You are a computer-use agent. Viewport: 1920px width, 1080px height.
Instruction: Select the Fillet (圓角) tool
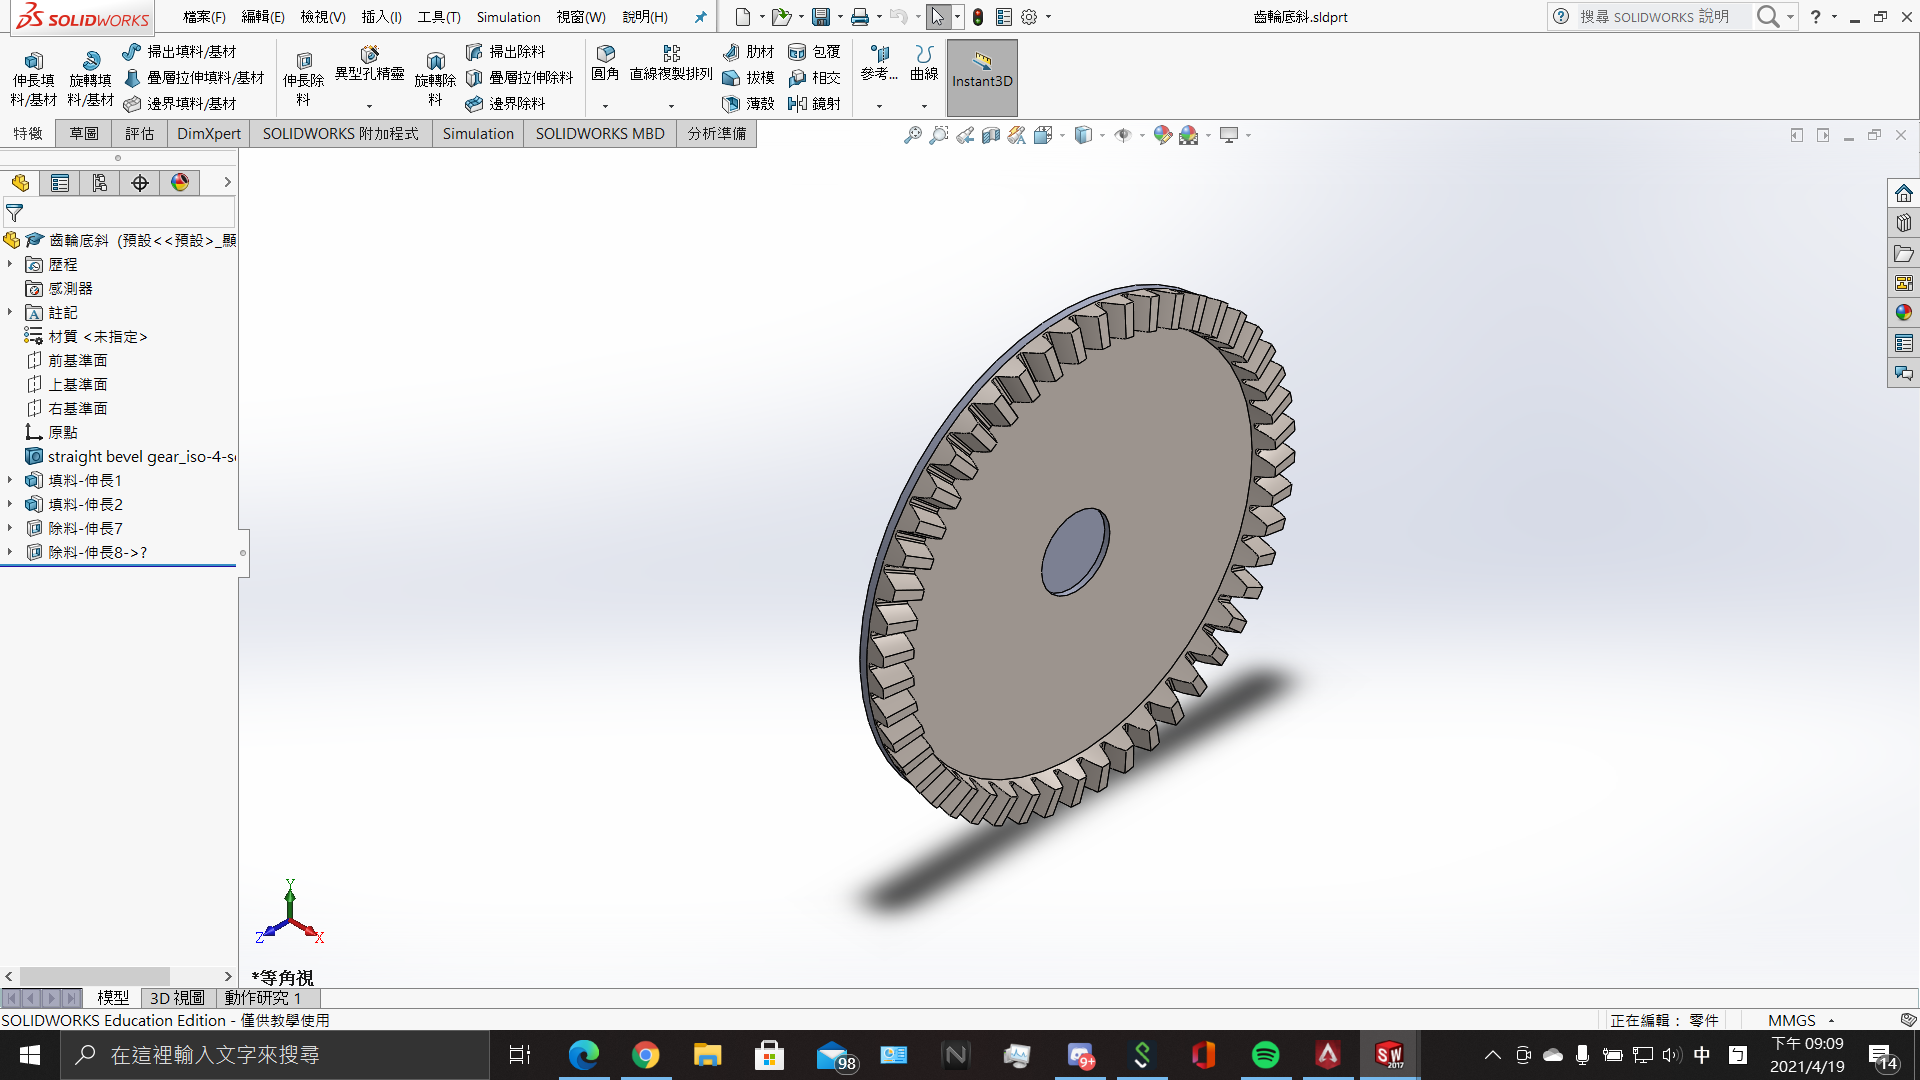coord(605,62)
